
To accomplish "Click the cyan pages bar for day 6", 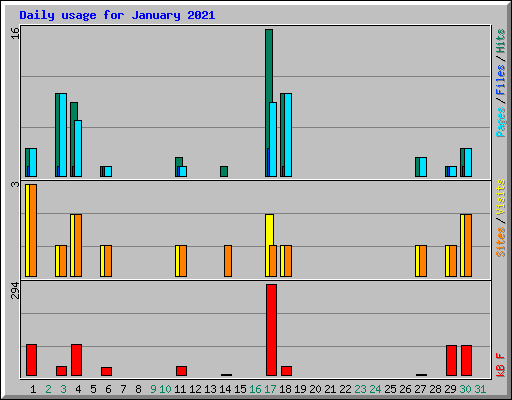I will click(108, 171).
